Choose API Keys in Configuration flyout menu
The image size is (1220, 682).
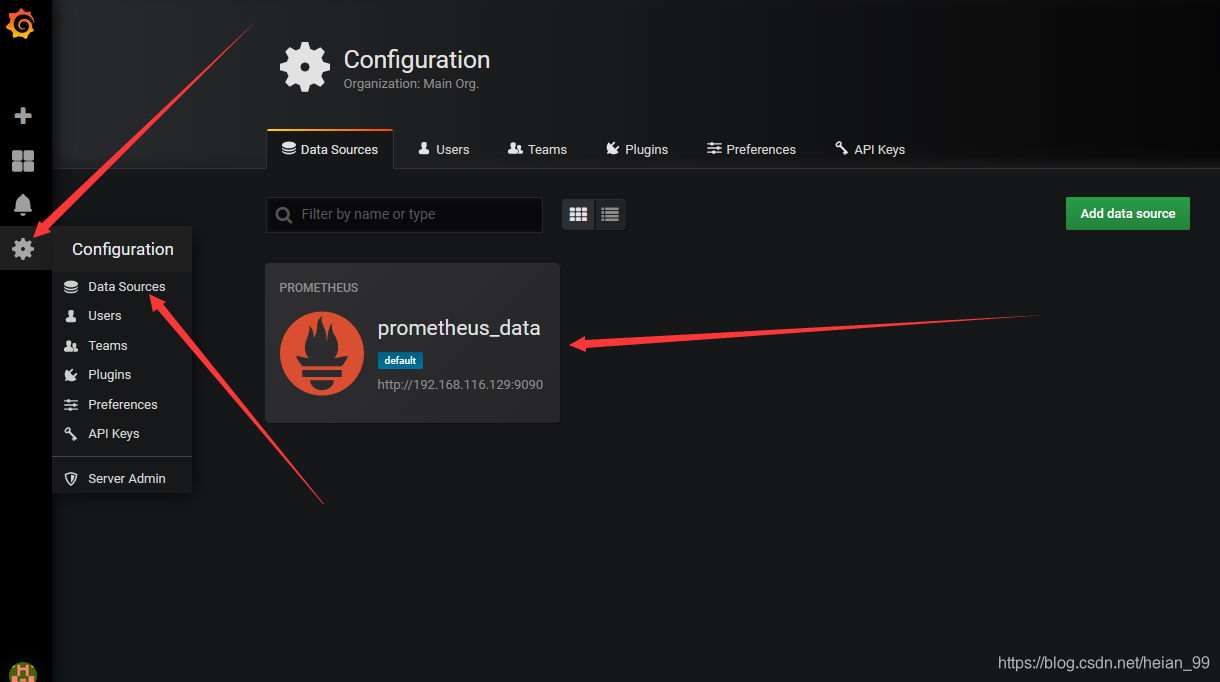[x=122, y=434]
